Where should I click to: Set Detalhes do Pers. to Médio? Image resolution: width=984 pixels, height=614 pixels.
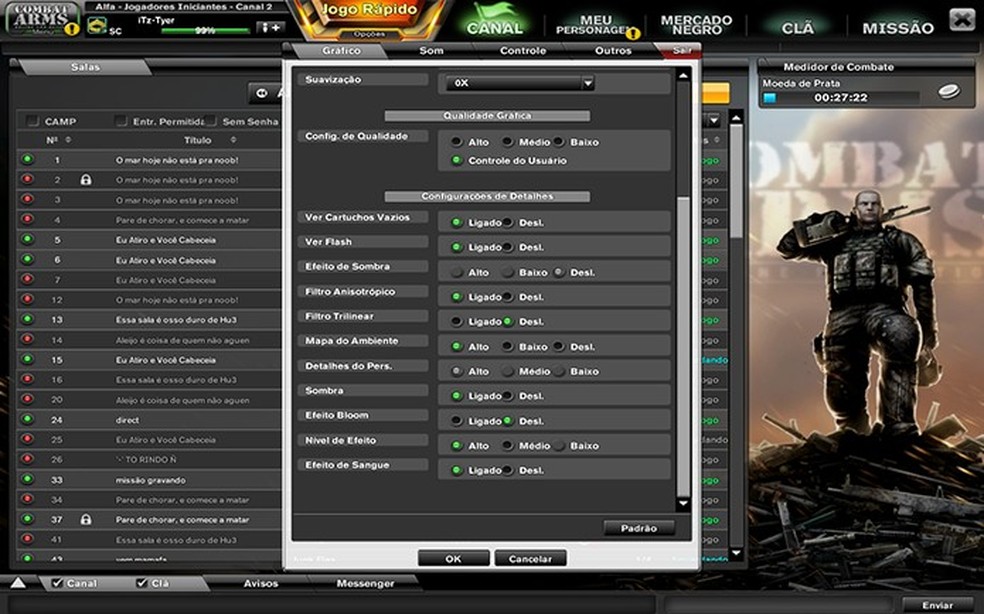(508, 372)
